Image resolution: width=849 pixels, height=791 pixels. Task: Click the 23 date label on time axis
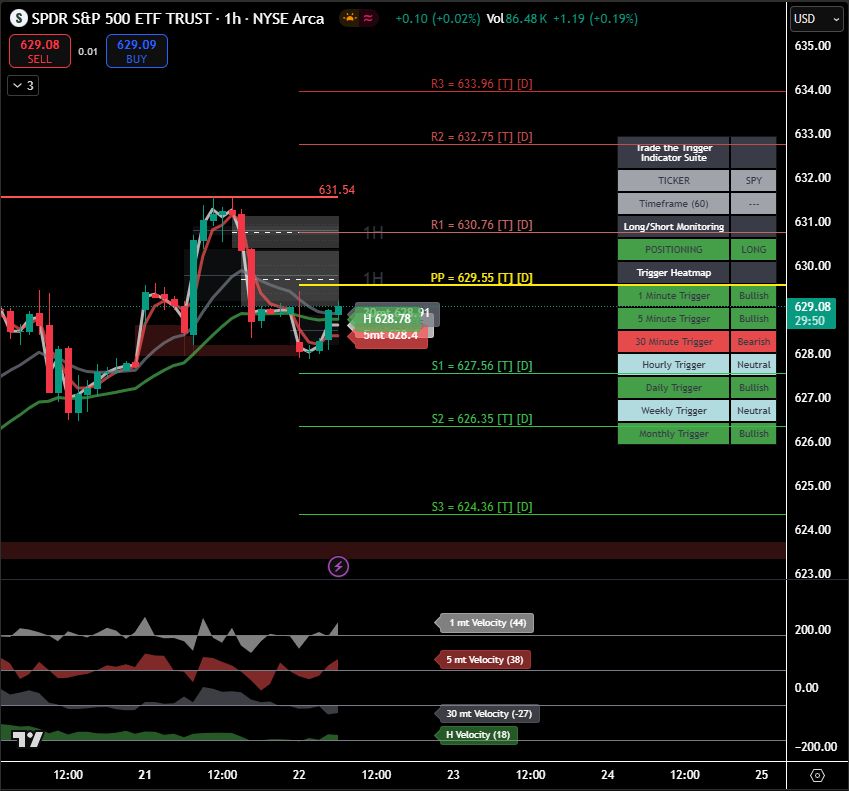(x=453, y=775)
